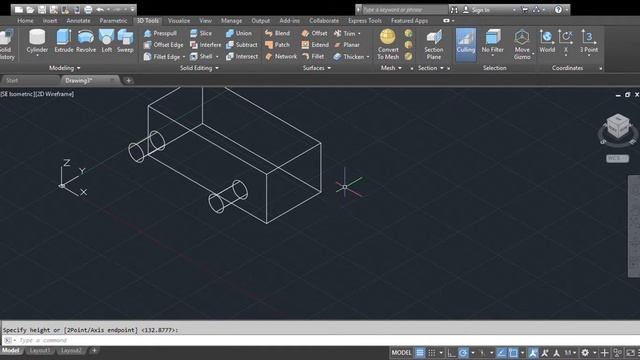This screenshot has width=640, height=360.
Task: Click the Plot print icon
Action: pos(88,9)
